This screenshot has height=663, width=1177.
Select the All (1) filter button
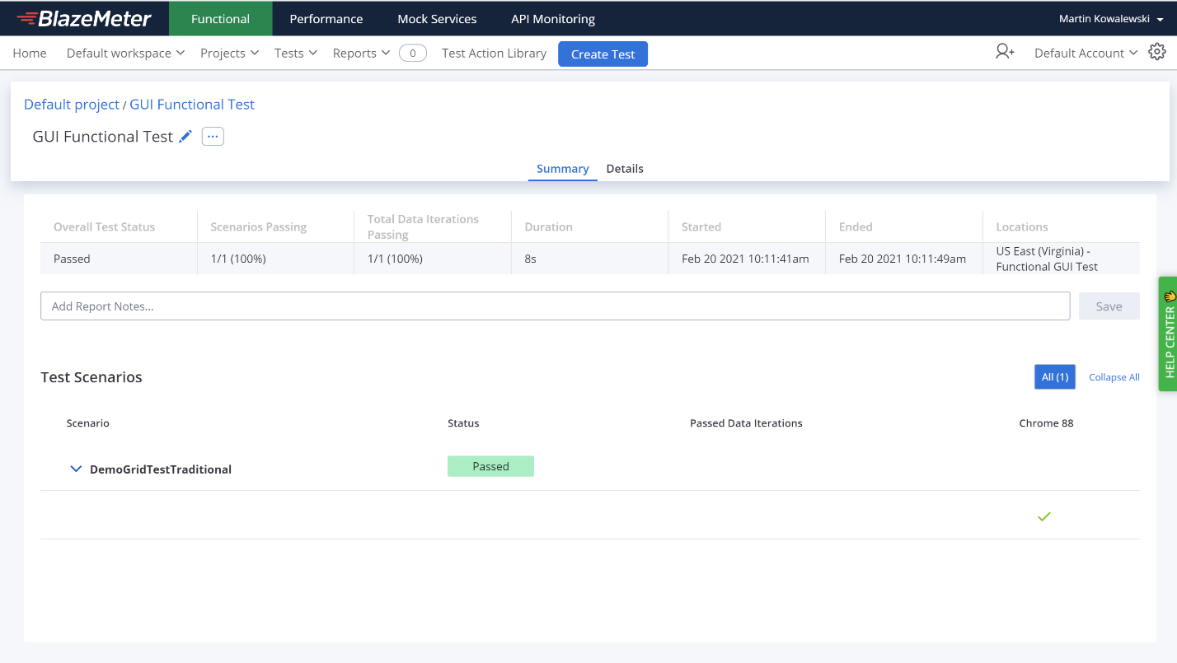[1055, 377]
